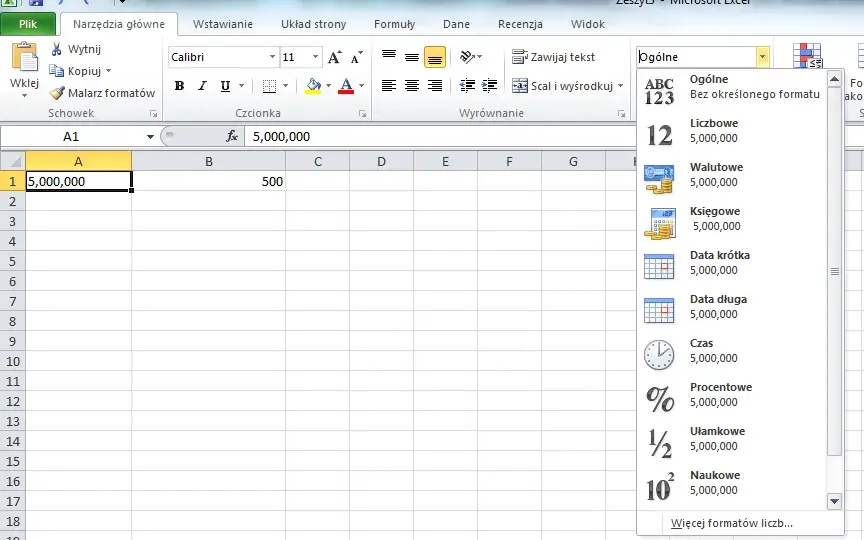Increase font size with large A icon
The height and width of the screenshot is (540, 864).
point(334,57)
